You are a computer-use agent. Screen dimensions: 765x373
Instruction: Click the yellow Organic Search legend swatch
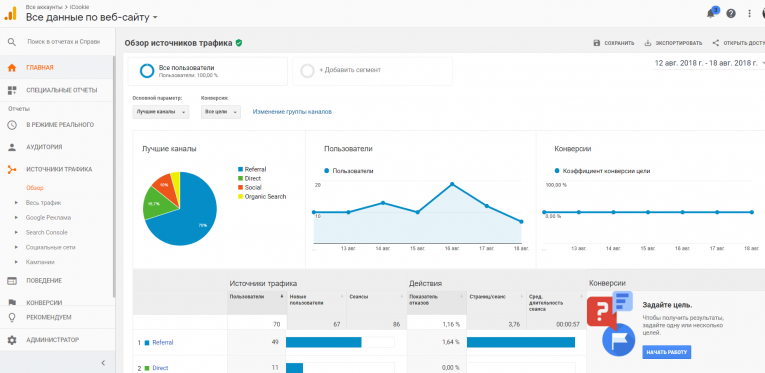click(x=240, y=196)
